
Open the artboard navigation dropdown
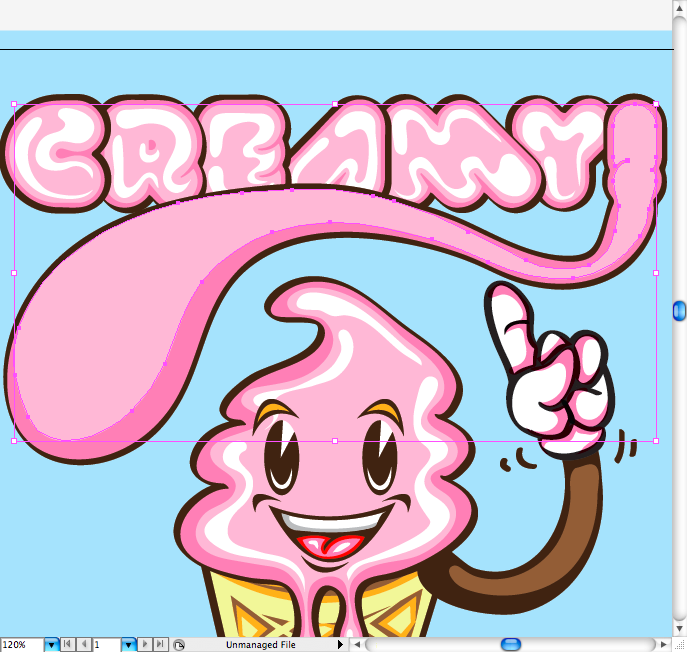coord(128,645)
